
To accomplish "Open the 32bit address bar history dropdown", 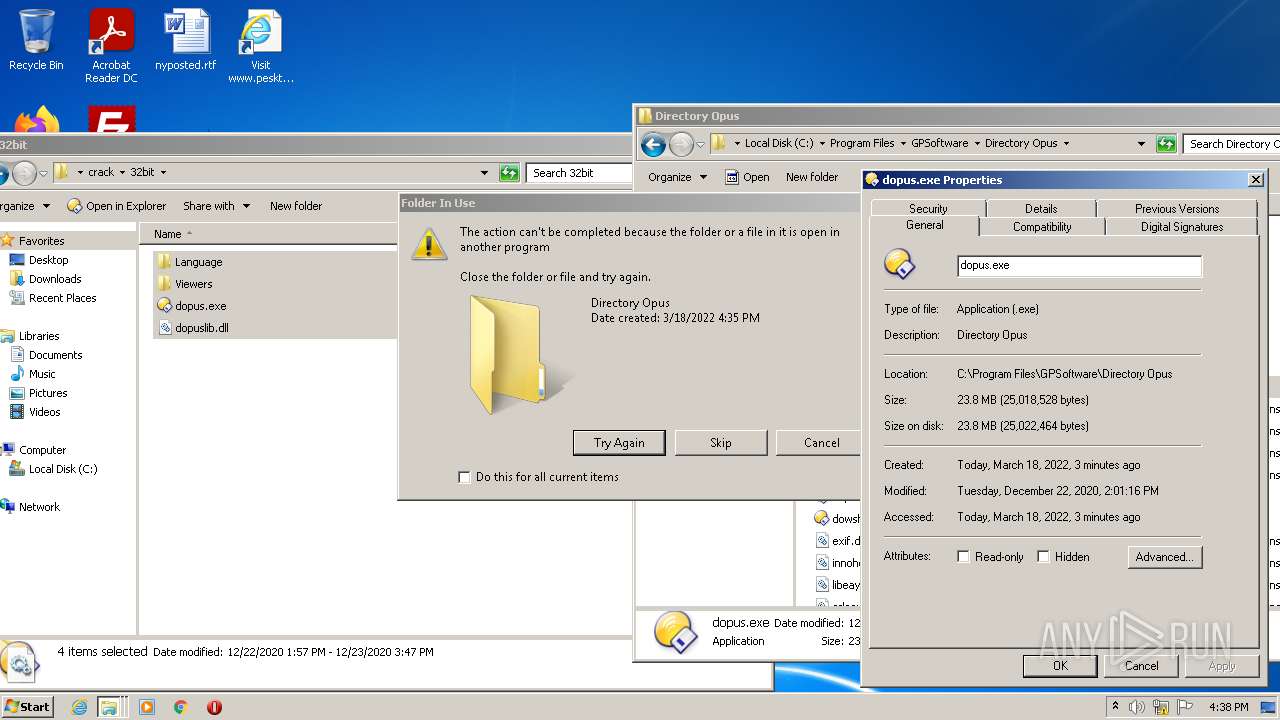I will coord(485,173).
